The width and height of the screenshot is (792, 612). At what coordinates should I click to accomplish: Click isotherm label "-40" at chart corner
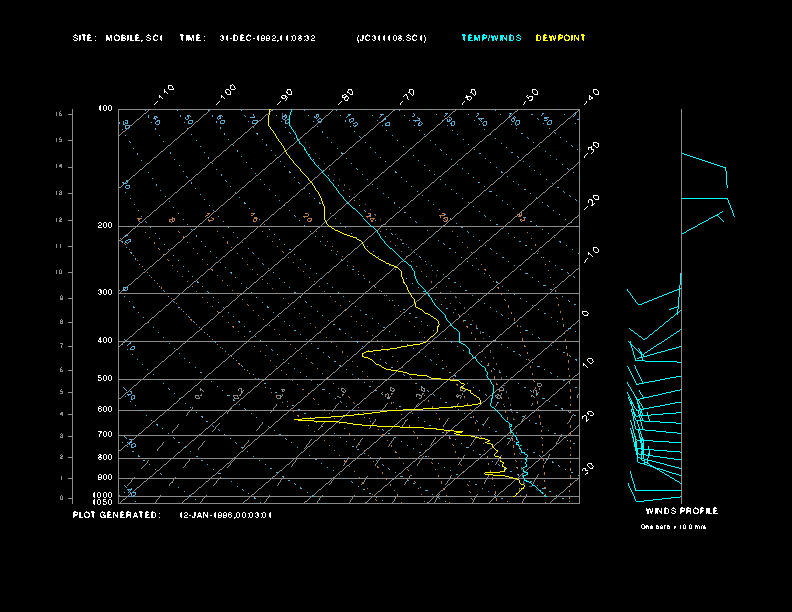pos(591,96)
